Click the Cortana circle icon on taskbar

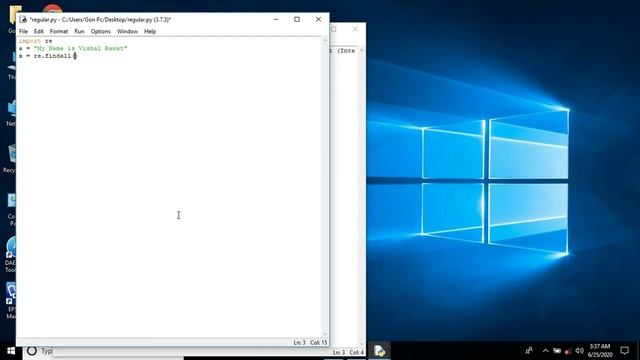click(x=31, y=351)
